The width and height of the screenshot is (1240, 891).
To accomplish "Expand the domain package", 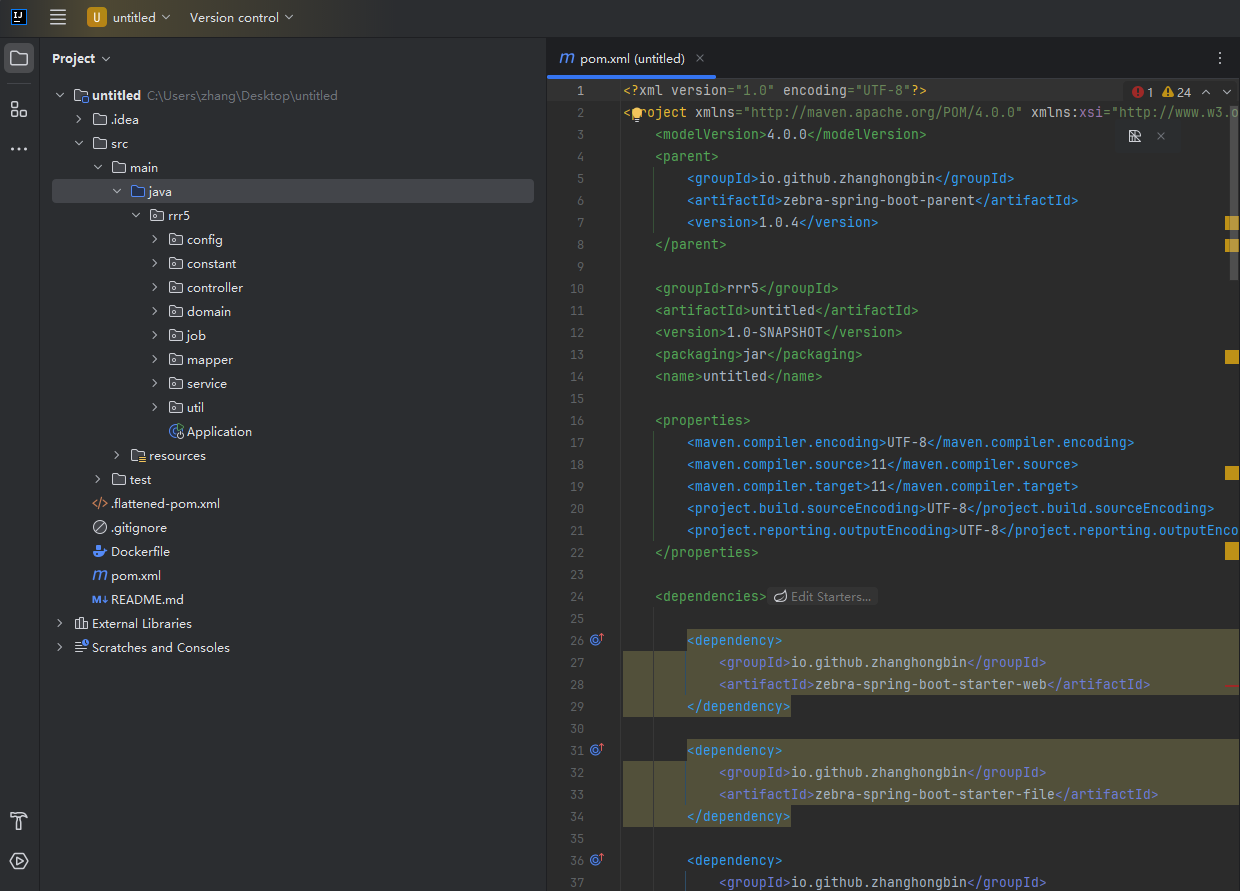I will tap(155, 312).
